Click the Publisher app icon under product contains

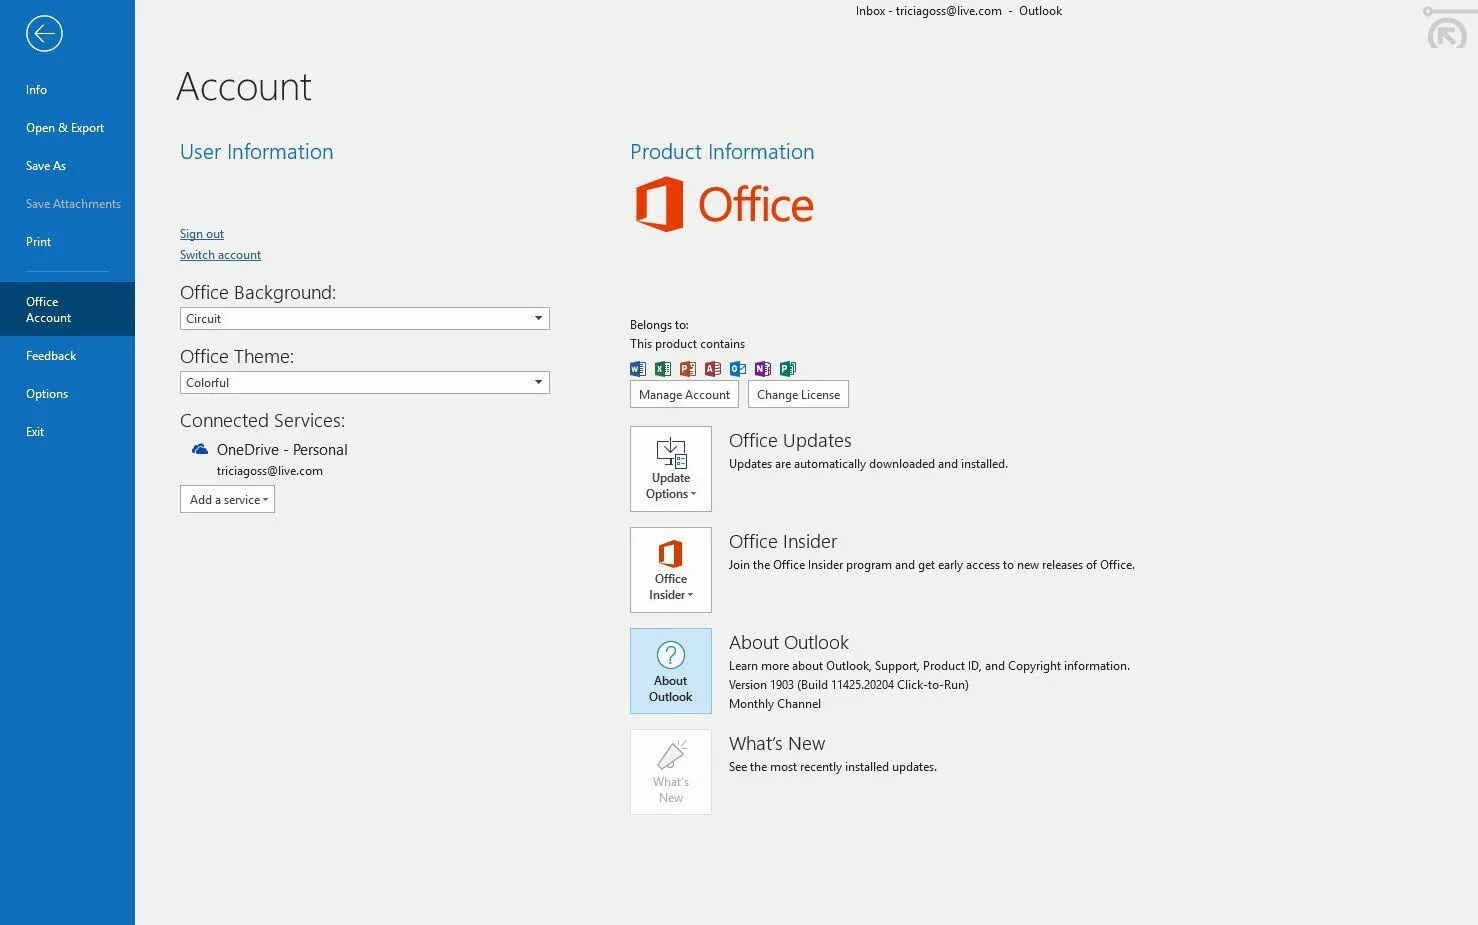(x=788, y=369)
